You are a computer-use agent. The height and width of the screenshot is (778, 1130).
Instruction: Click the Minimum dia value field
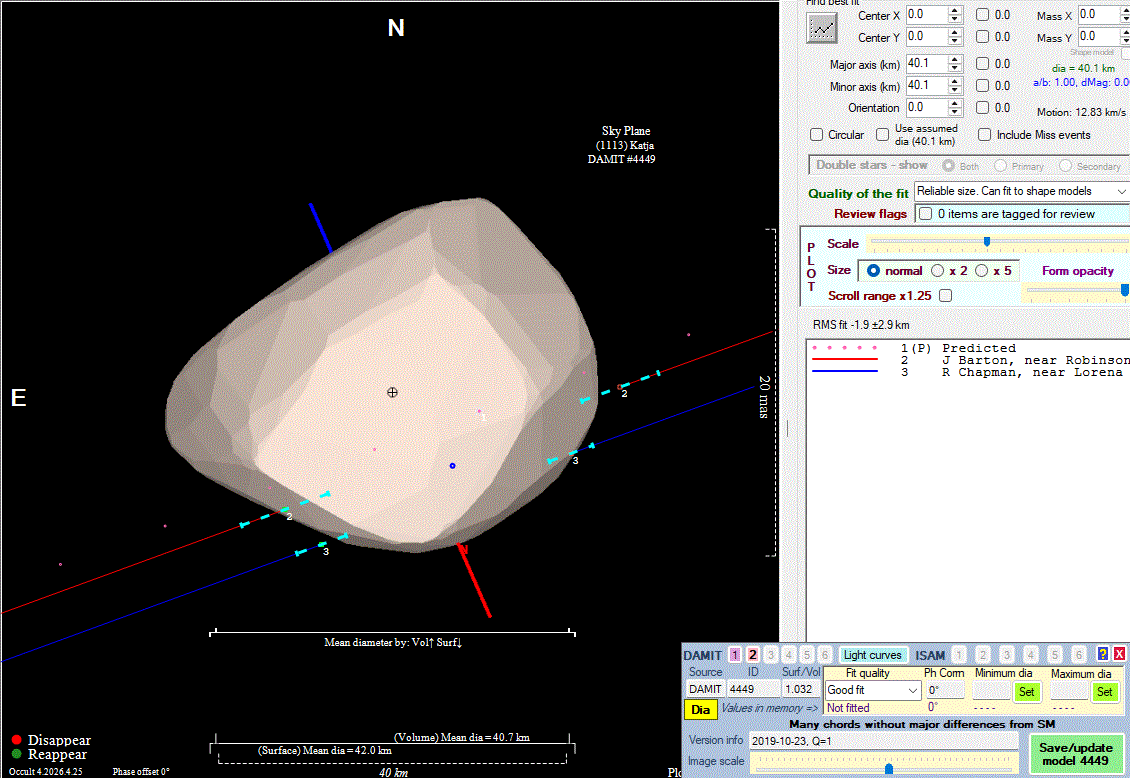pyautogui.click(x=992, y=691)
